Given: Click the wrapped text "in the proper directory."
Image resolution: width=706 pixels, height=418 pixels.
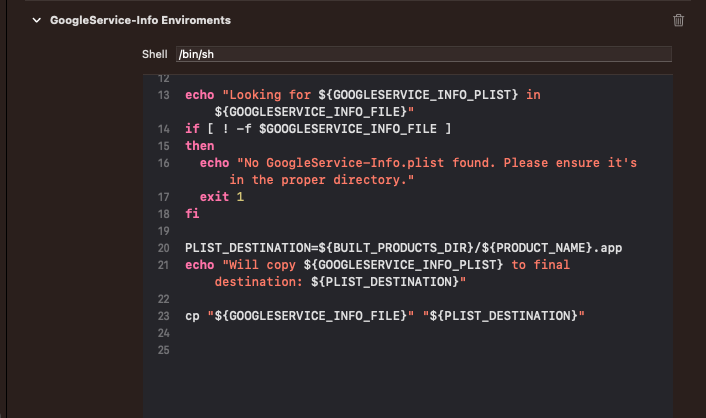Looking at the screenshot, I should click(321, 180).
